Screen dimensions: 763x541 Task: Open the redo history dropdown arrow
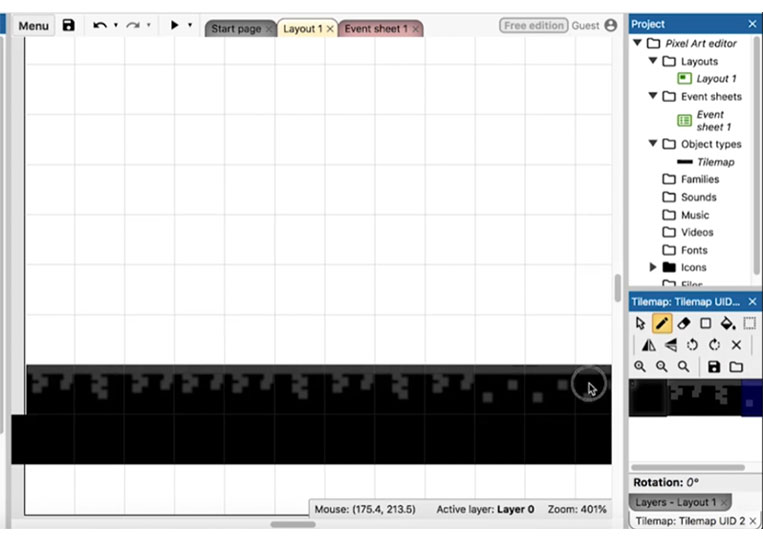(148, 25)
